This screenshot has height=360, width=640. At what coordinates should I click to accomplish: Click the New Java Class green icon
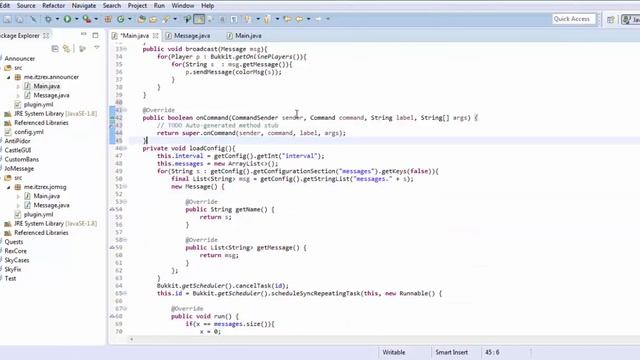pos(120,19)
